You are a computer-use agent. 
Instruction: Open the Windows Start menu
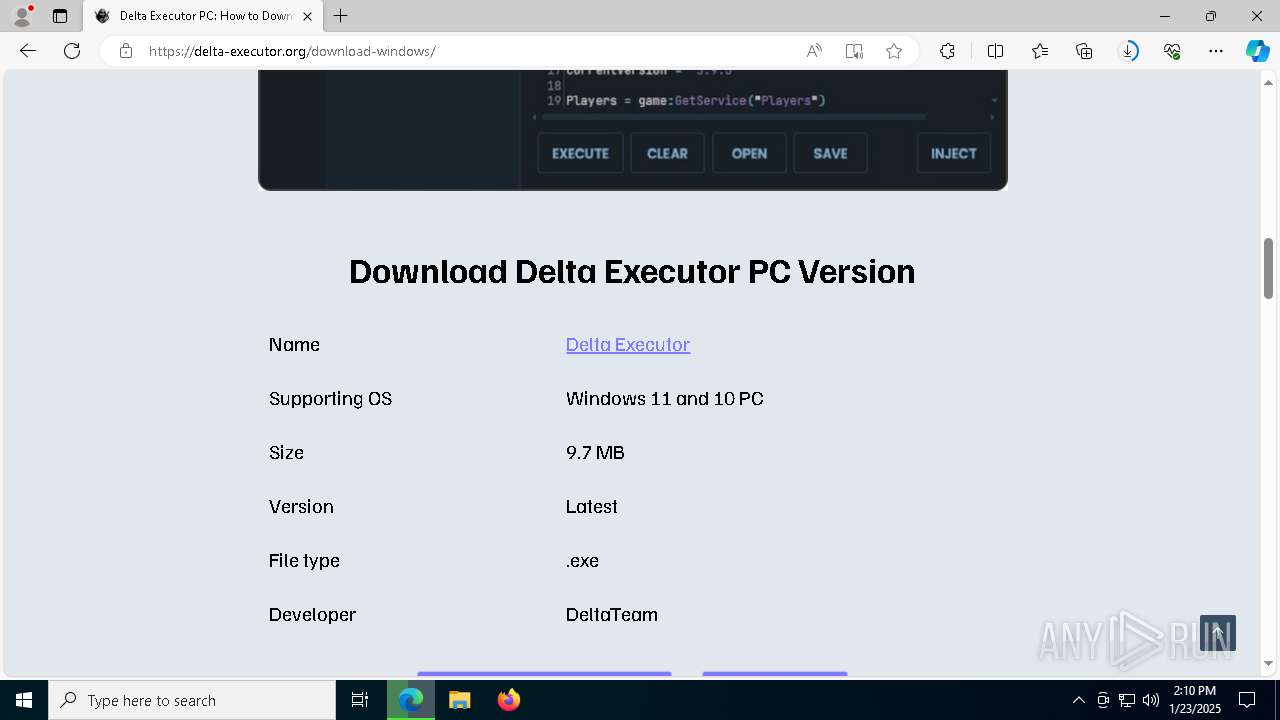point(24,700)
